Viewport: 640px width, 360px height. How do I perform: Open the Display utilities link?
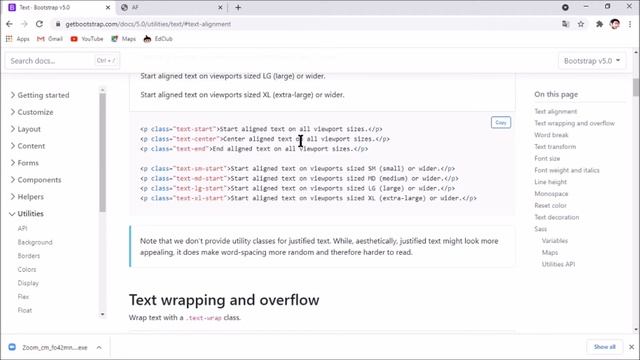point(28,283)
